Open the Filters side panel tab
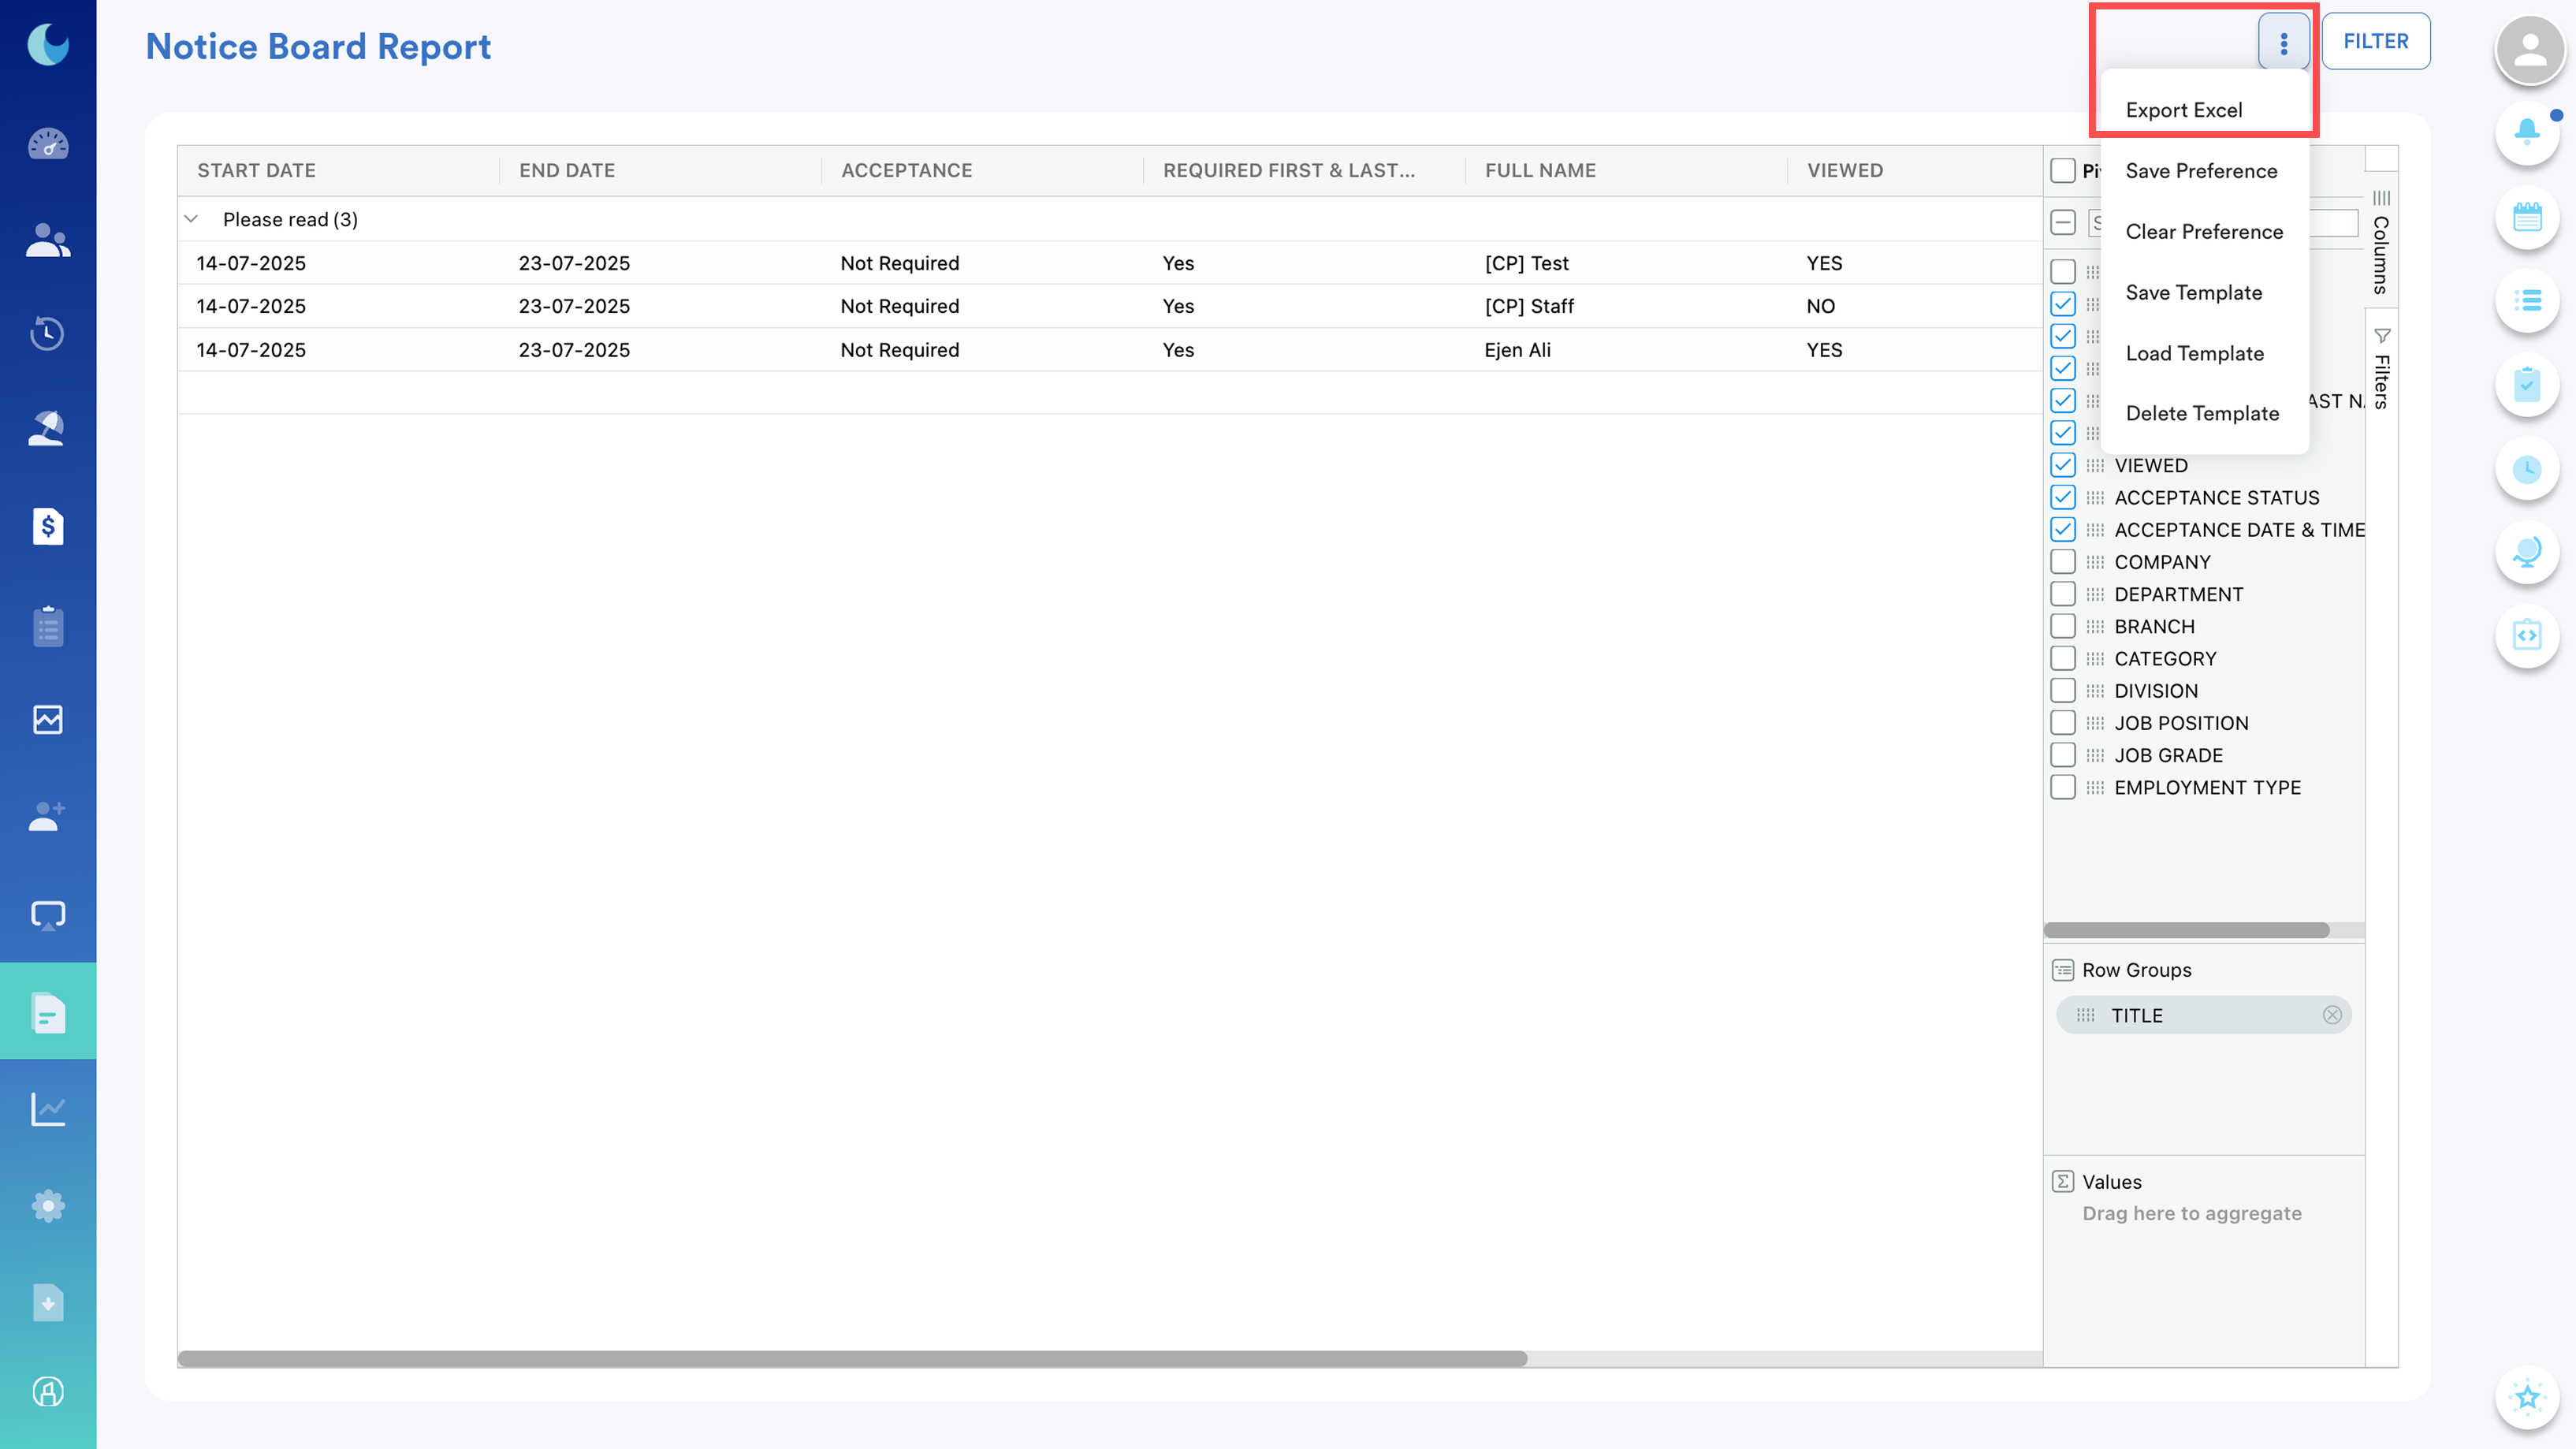The width and height of the screenshot is (2576, 1449). click(x=2381, y=370)
